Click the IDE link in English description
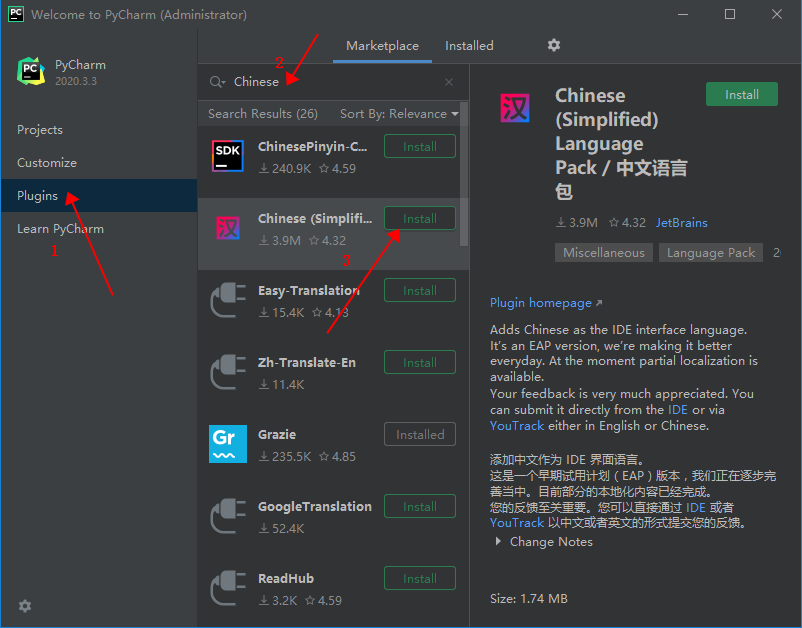The width and height of the screenshot is (802, 628). pos(678,410)
